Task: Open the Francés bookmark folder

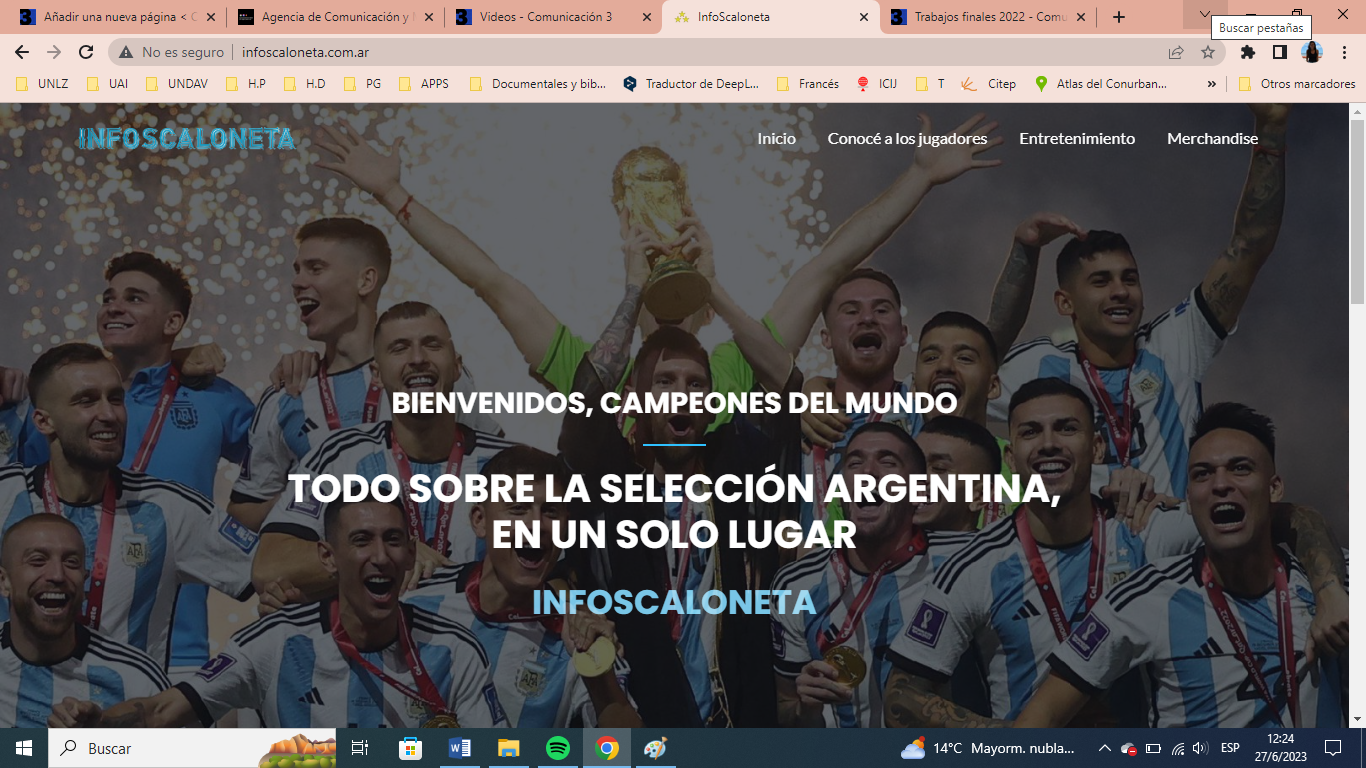Action: click(x=808, y=84)
